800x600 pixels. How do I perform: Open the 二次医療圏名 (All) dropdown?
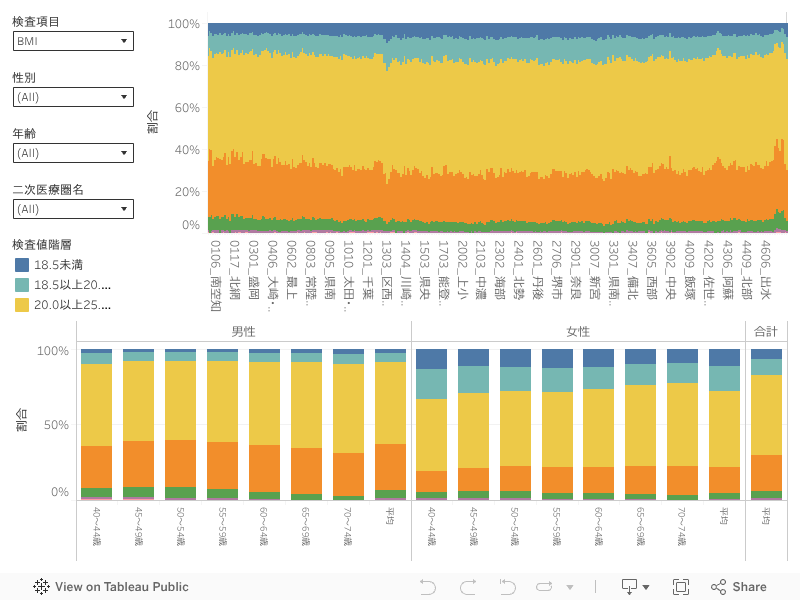click(x=73, y=209)
